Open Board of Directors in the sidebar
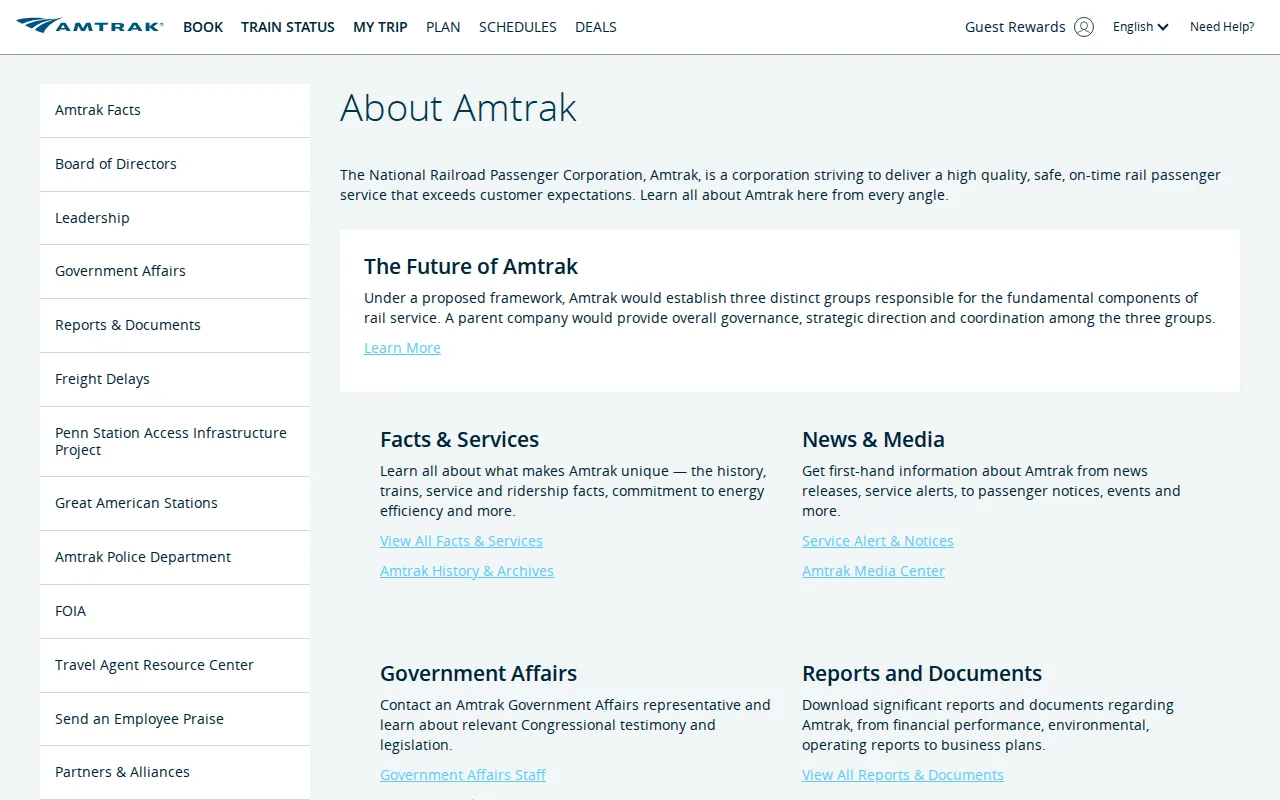 (x=175, y=164)
